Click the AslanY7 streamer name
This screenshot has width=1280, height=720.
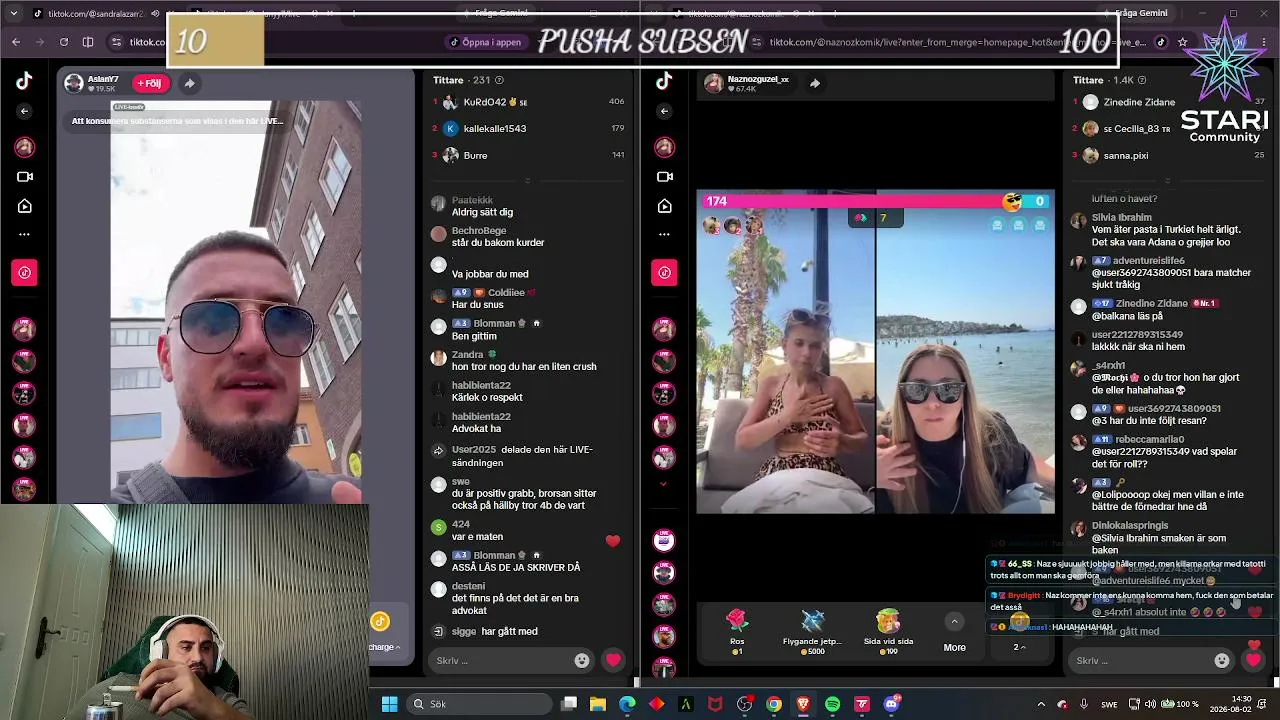point(103,79)
